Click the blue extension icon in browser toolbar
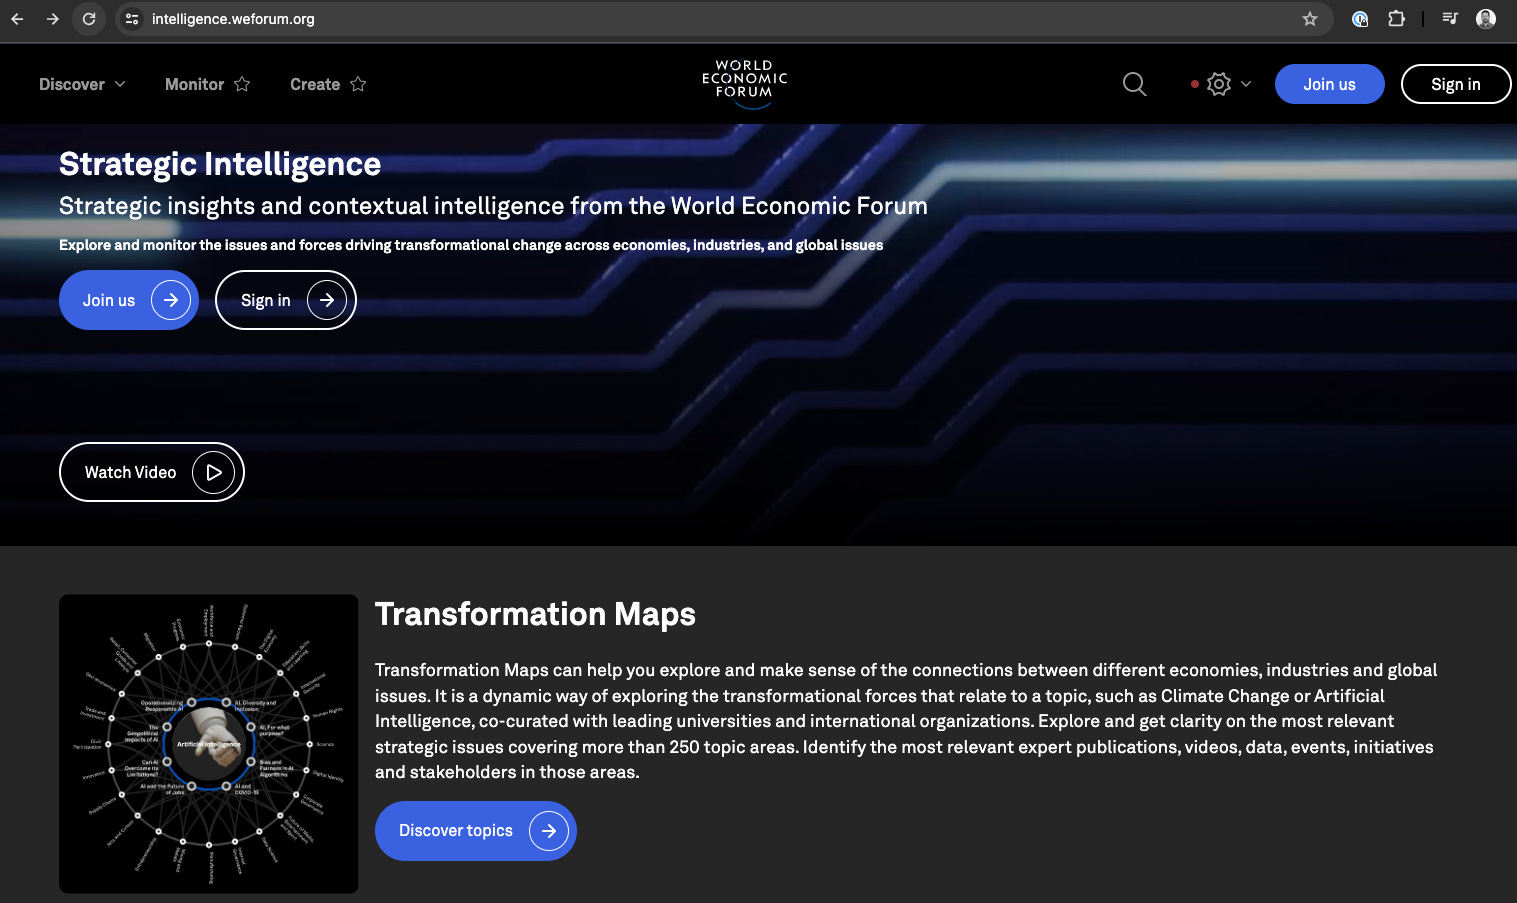Screen dimensions: 1517x903 1360,19
